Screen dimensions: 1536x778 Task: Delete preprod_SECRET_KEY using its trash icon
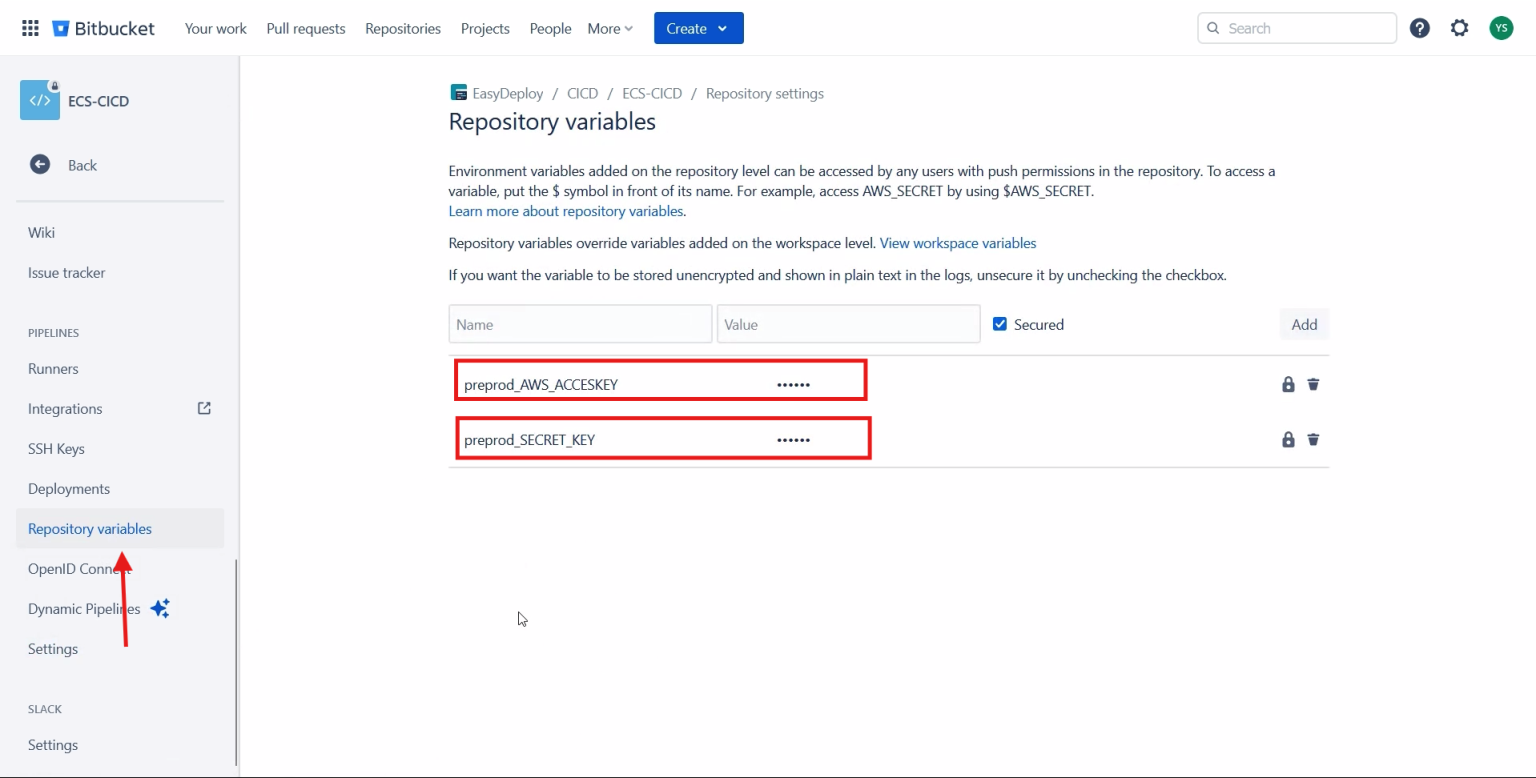(1313, 439)
